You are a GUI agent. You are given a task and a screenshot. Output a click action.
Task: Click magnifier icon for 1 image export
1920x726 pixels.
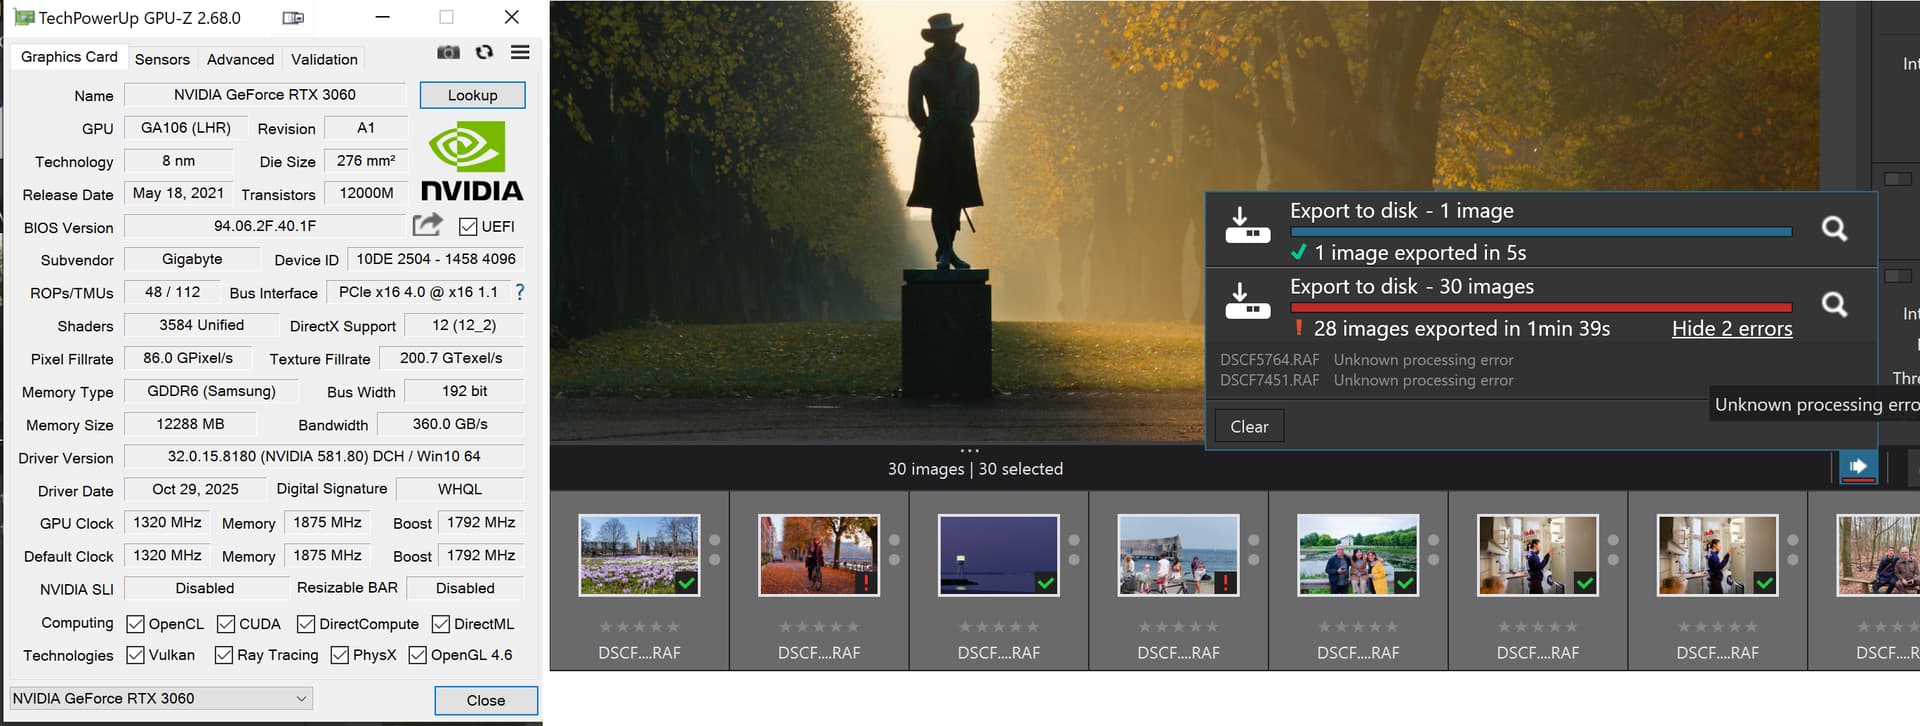[x=1834, y=229]
